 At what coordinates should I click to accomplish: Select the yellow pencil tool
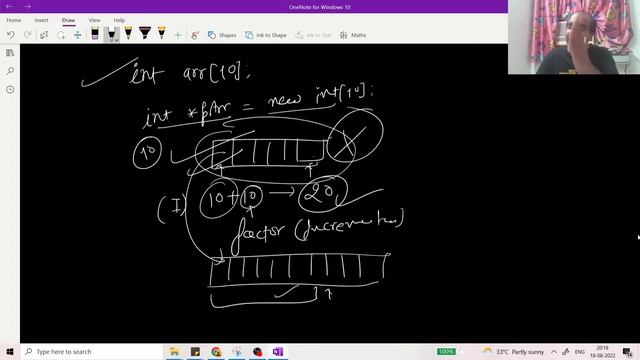click(x=162, y=33)
